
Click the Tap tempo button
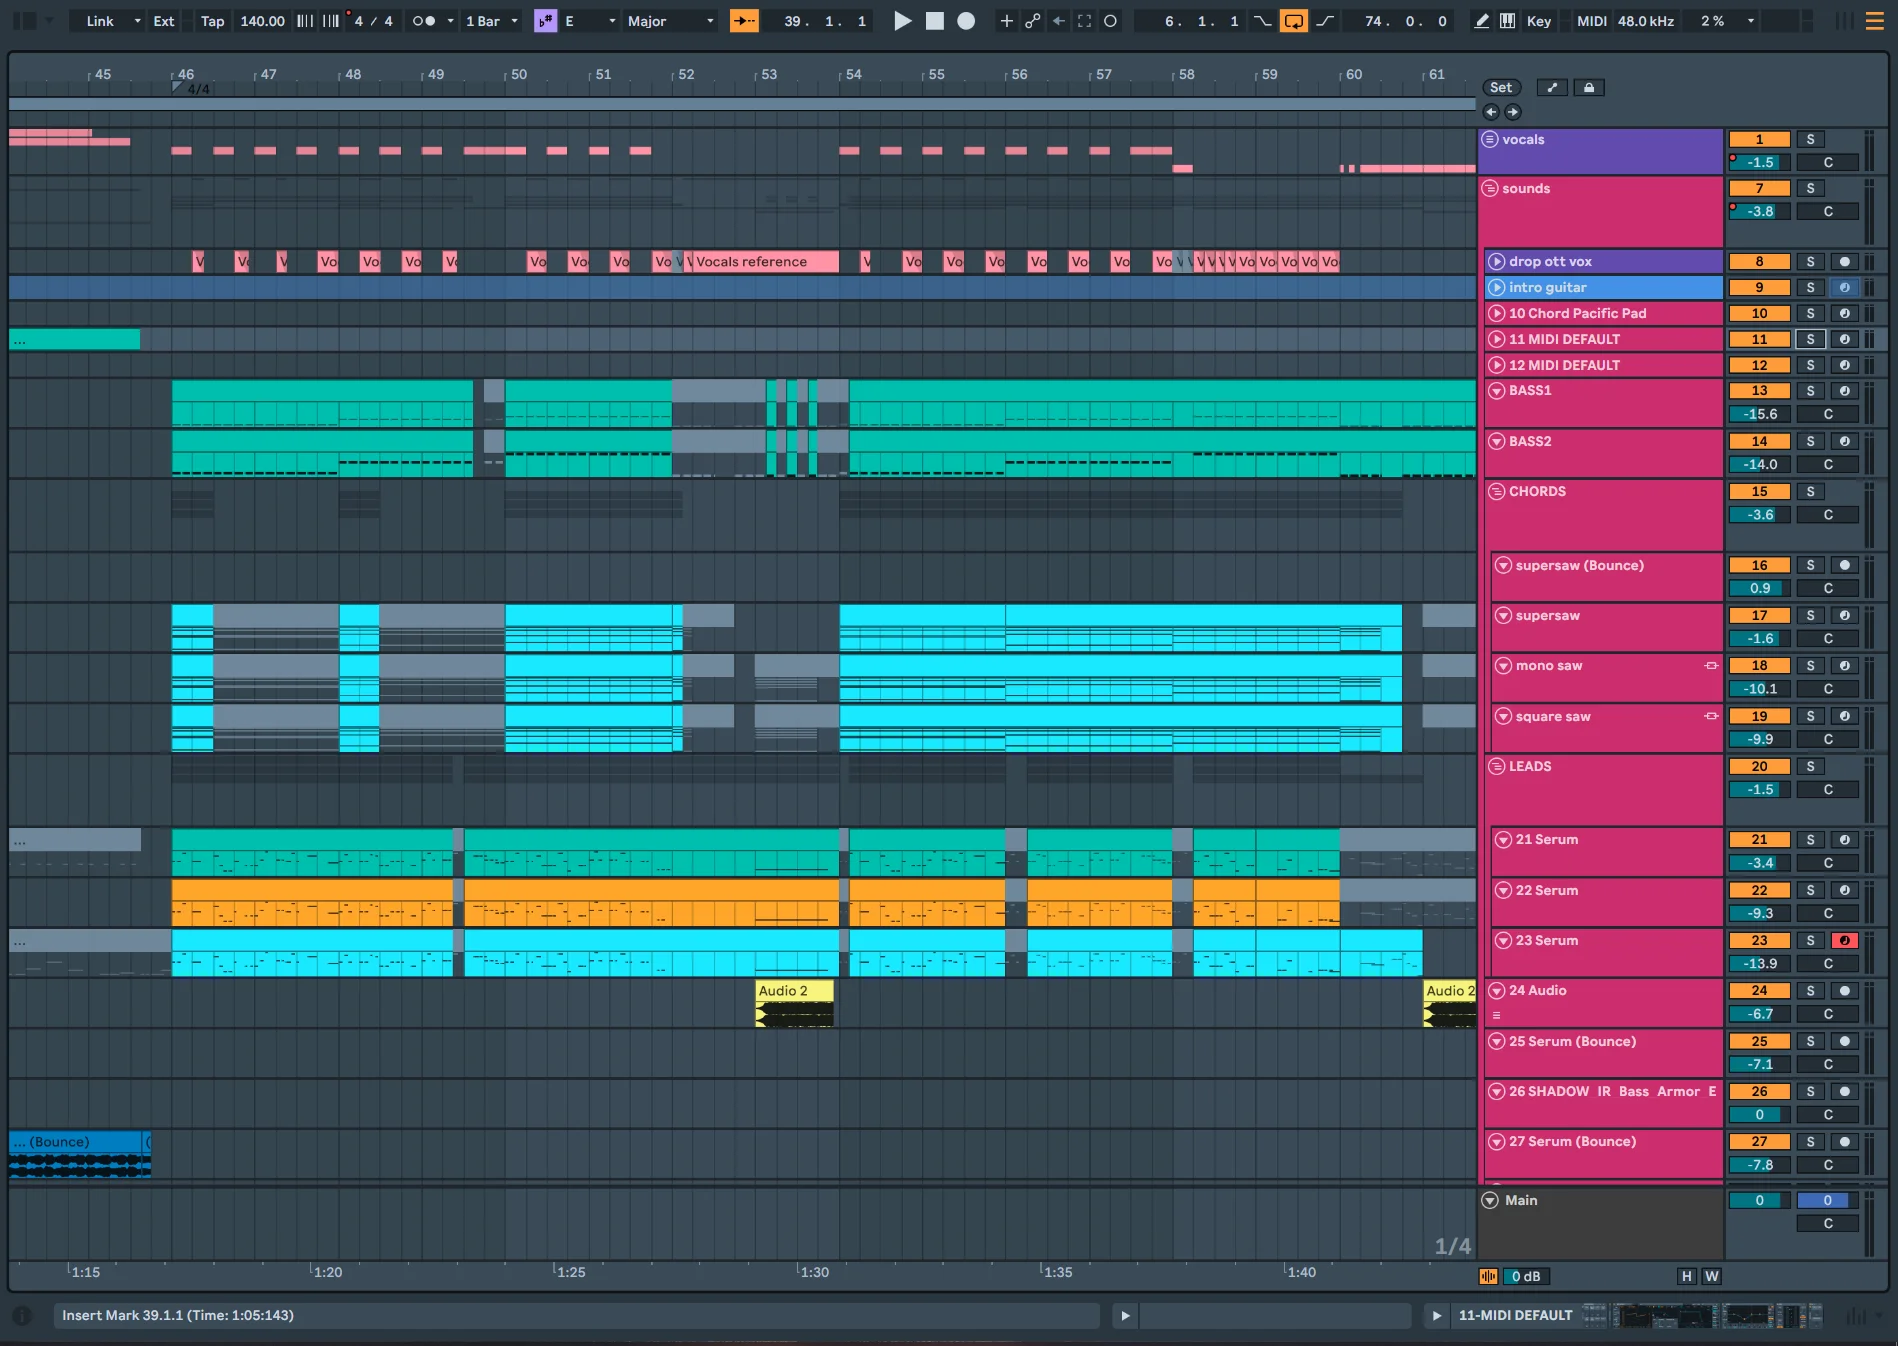tap(212, 21)
